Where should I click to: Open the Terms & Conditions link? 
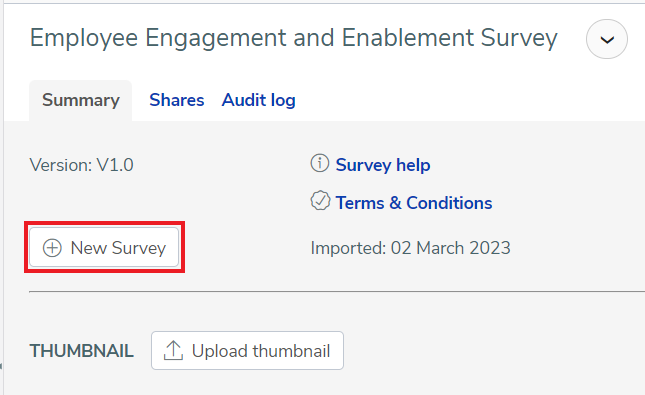[x=414, y=203]
